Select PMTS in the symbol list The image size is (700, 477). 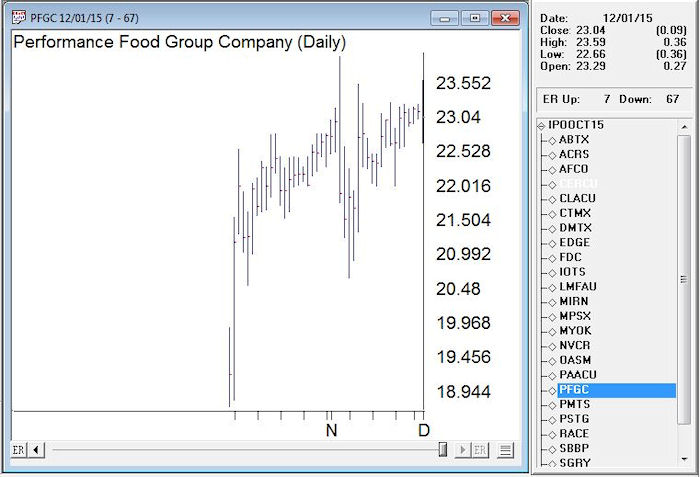tap(575, 404)
